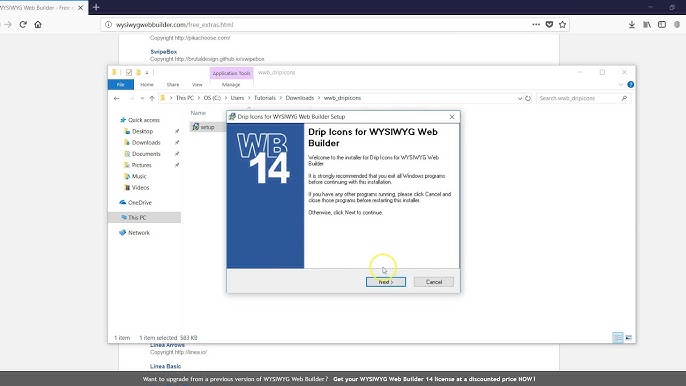Expand address bar history dropdown

click(519, 98)
